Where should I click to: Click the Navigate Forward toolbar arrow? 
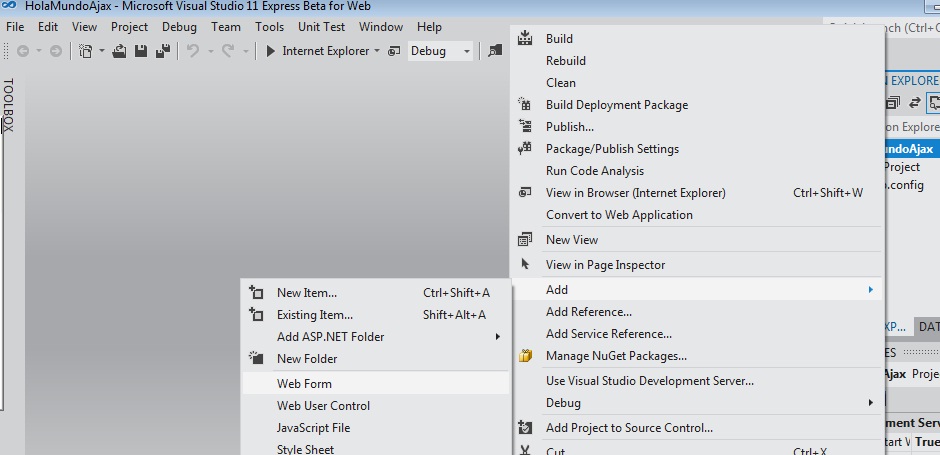click(56, 52)
